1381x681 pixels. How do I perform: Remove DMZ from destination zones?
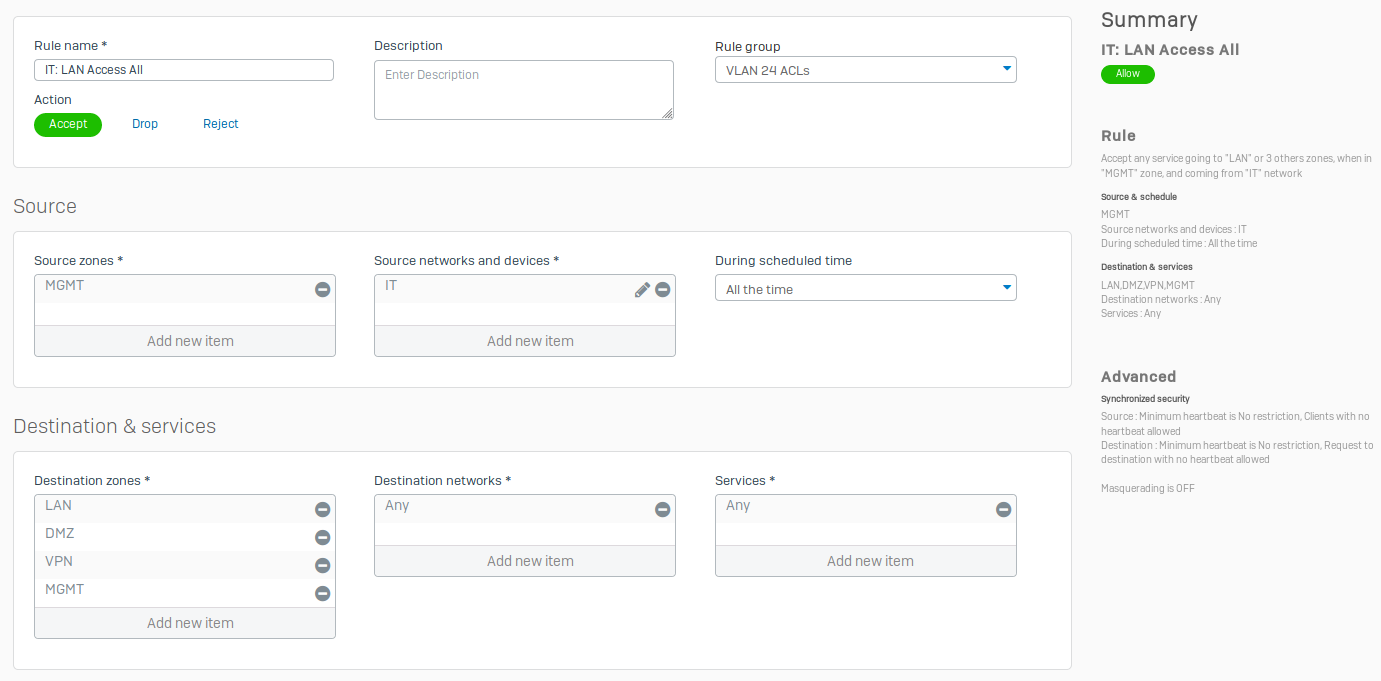coord(322,537)
